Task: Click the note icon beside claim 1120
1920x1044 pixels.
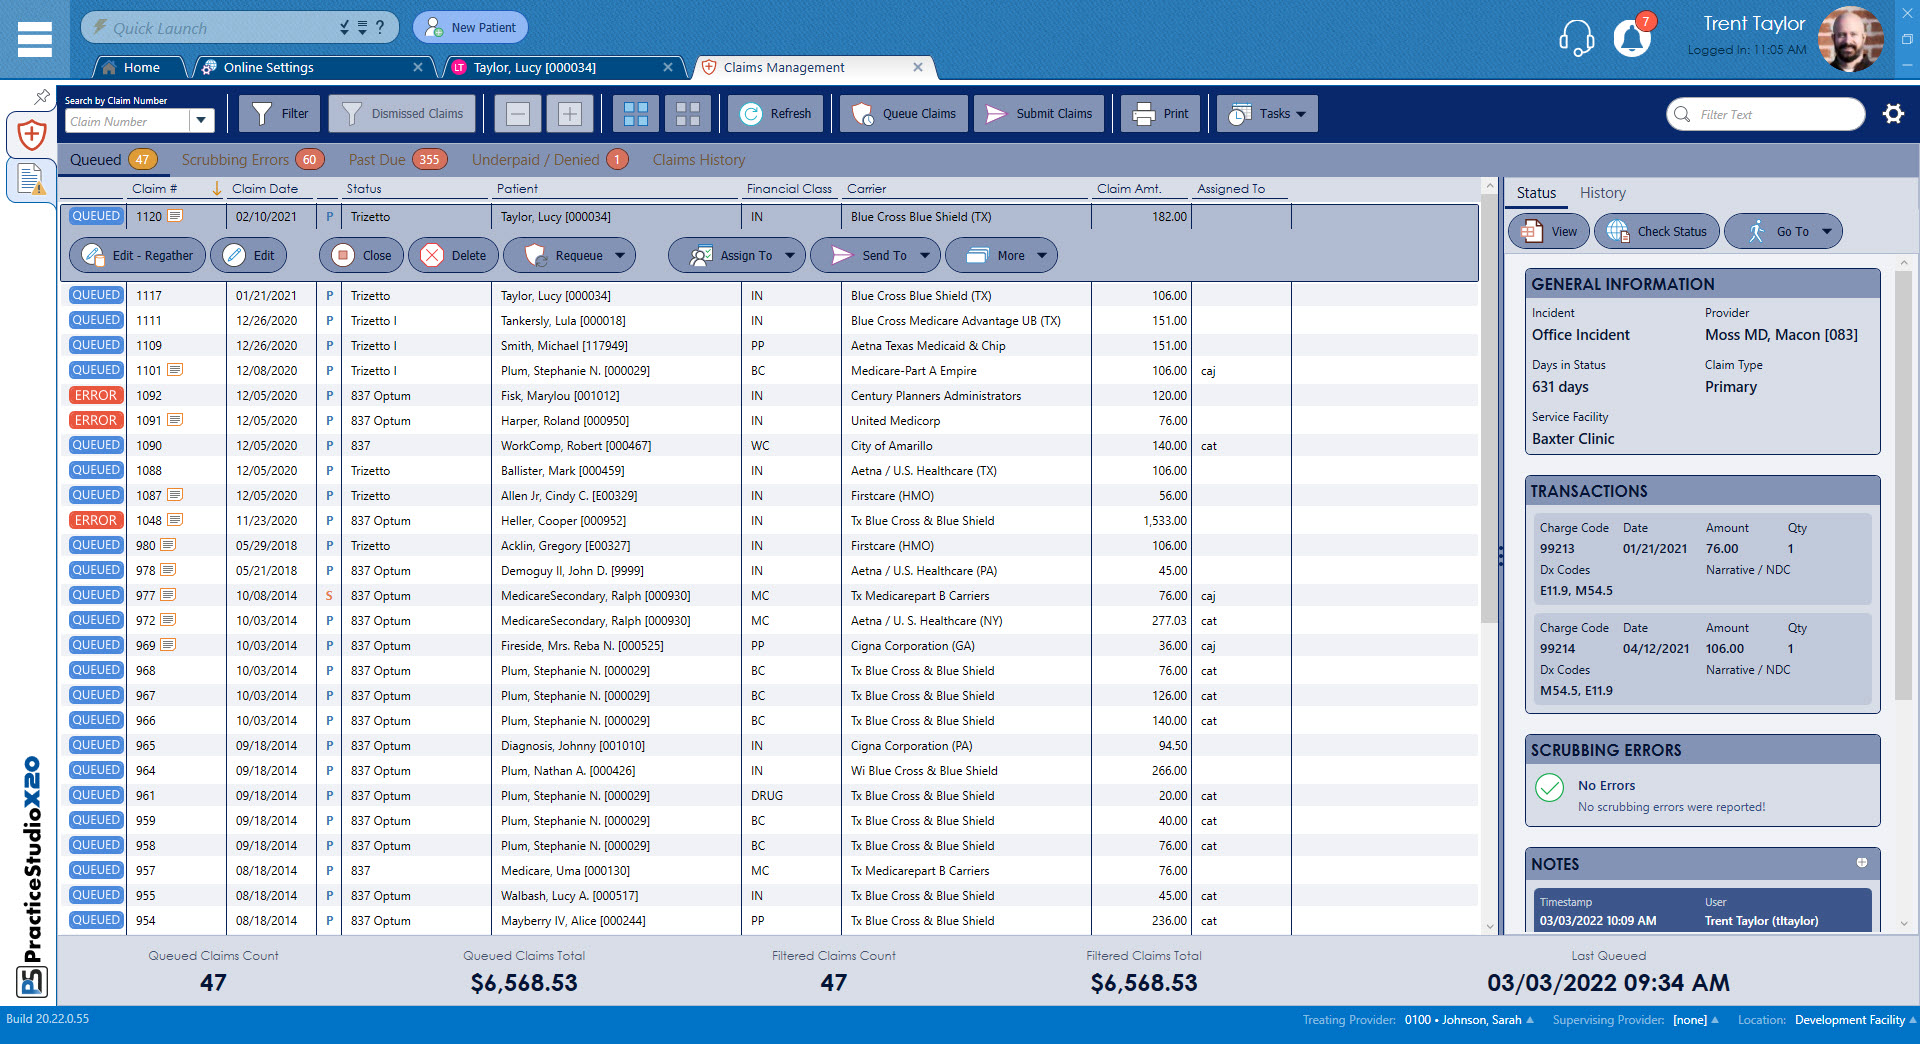Action: 174,216
